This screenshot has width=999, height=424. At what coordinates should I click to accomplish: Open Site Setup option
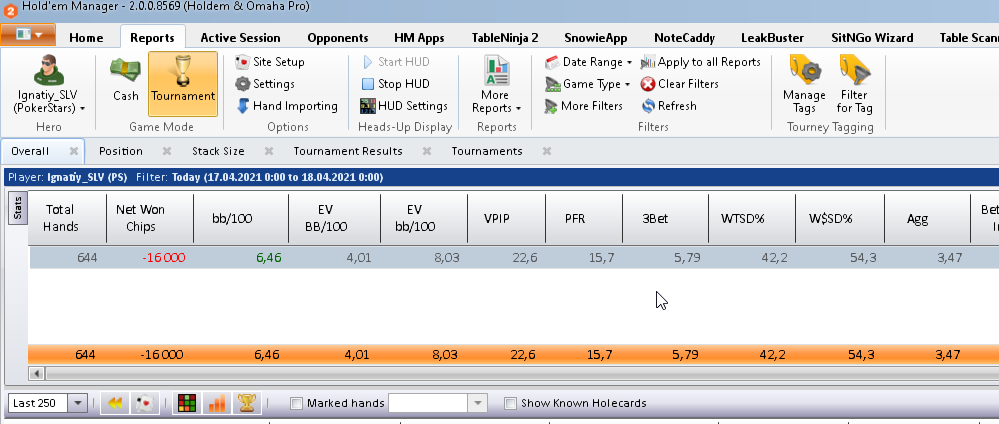[270, 62]
